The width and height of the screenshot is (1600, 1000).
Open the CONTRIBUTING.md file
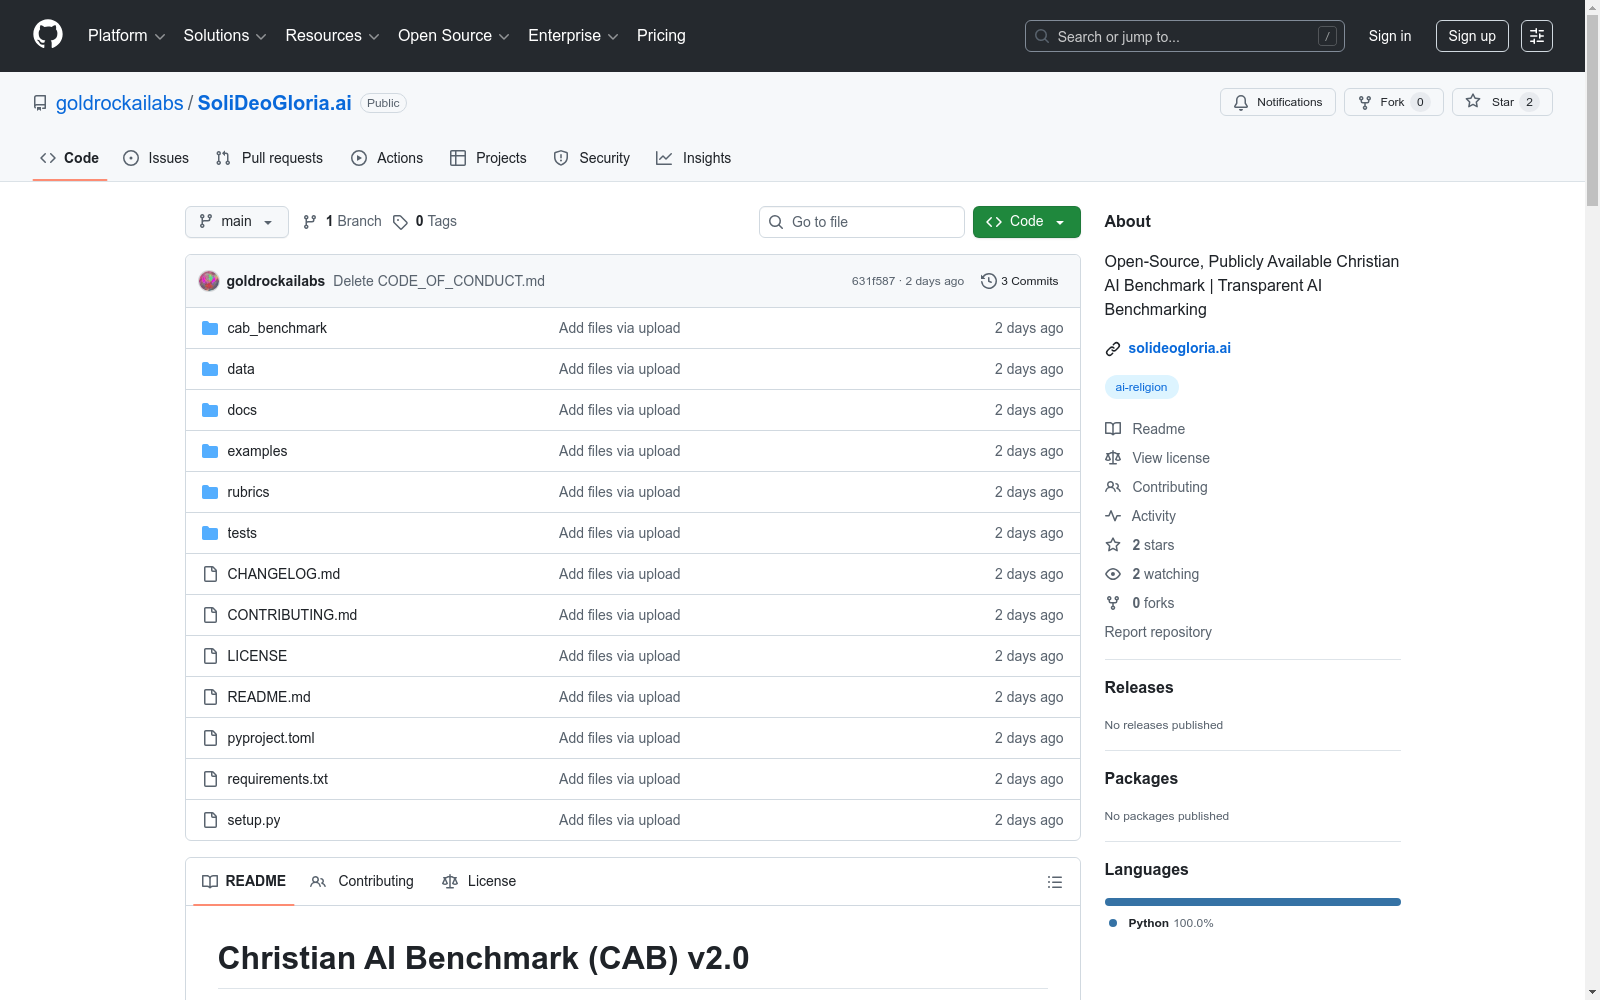coord(292,615)
